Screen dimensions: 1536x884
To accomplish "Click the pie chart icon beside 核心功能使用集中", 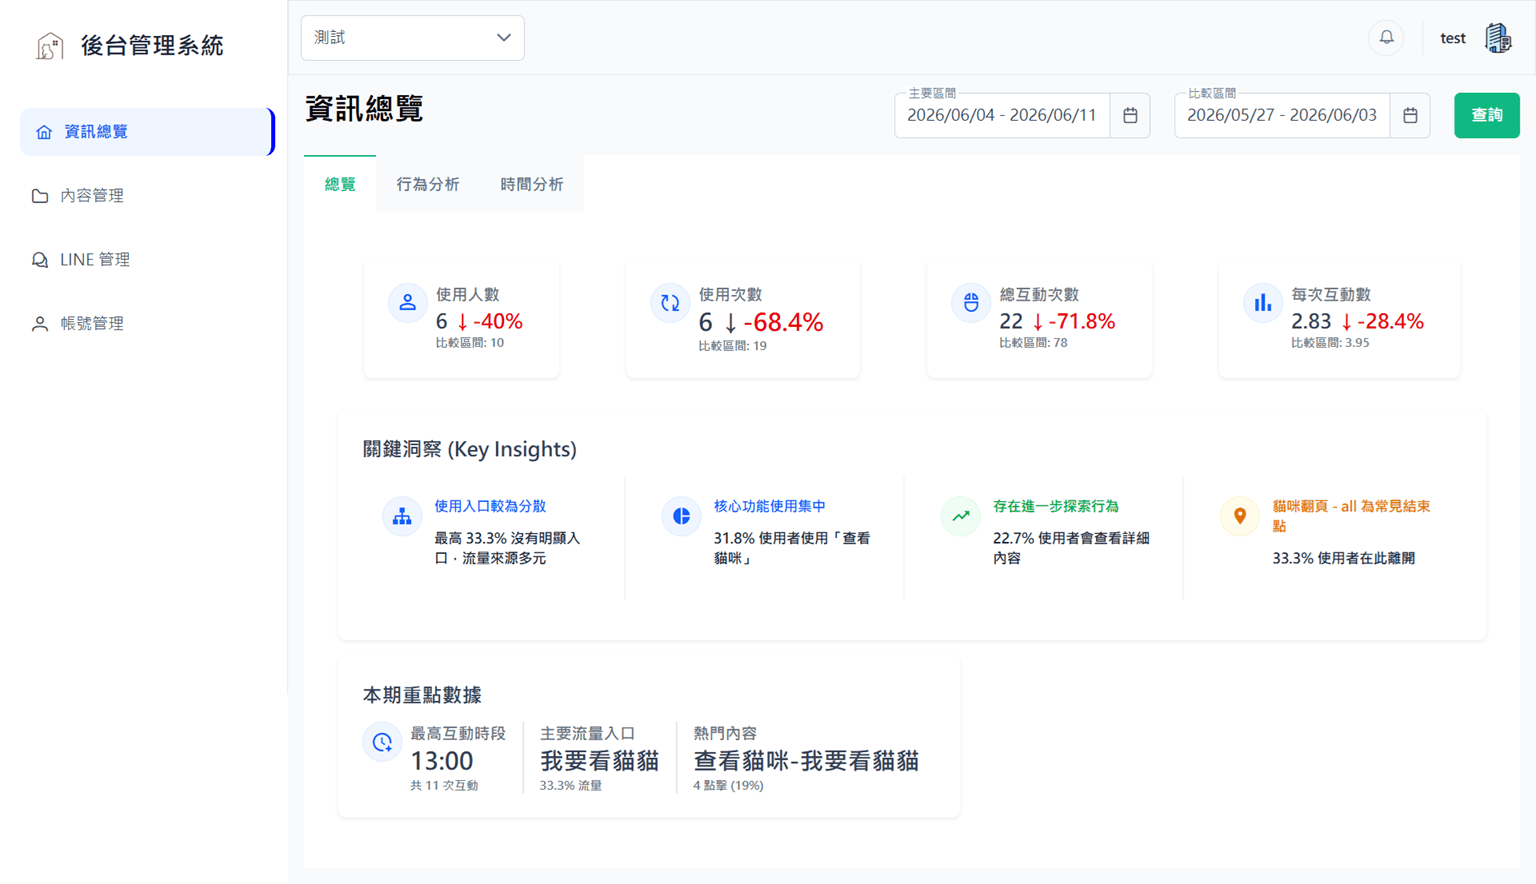I will pos(681,516).
